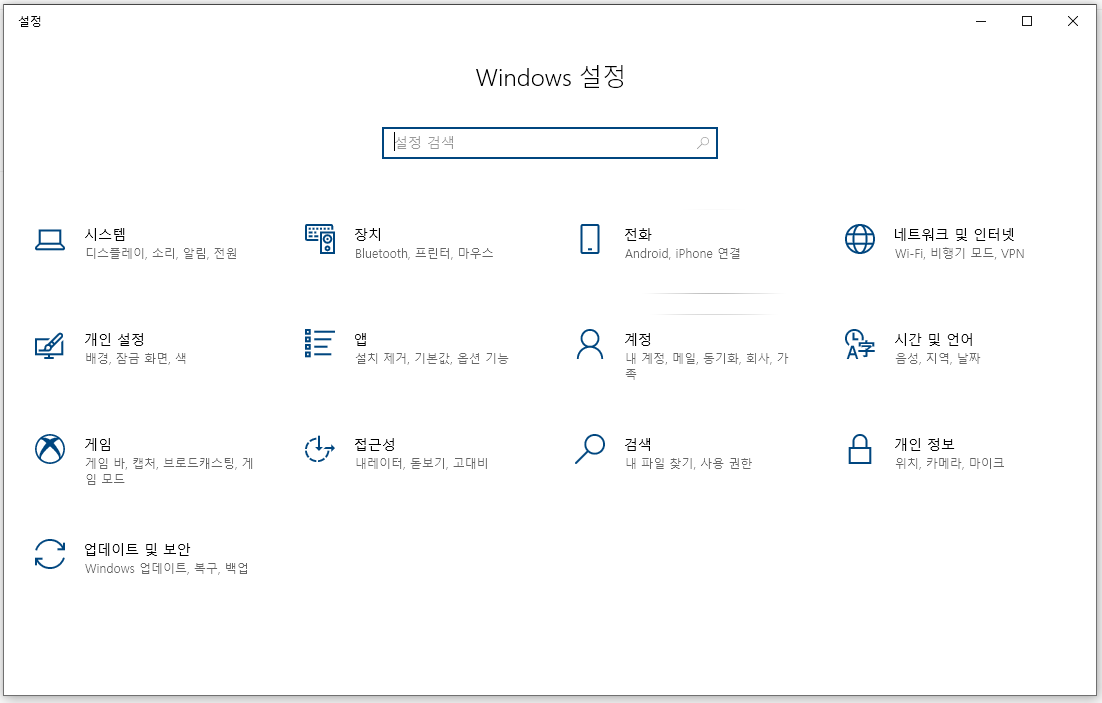Image resolution: width=1102 pixels, height=703 pixels.
Task: Open the 개인 설정 paintbrush icon
Action: pyautogui.click(x=50, y=345)
